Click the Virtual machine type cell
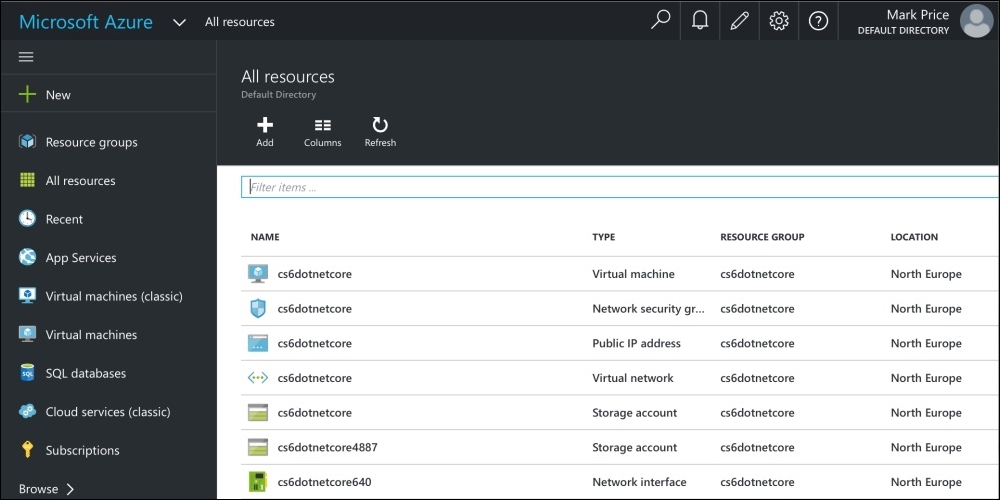Viewport: 1000px width, 500px height. coord(633,274)
